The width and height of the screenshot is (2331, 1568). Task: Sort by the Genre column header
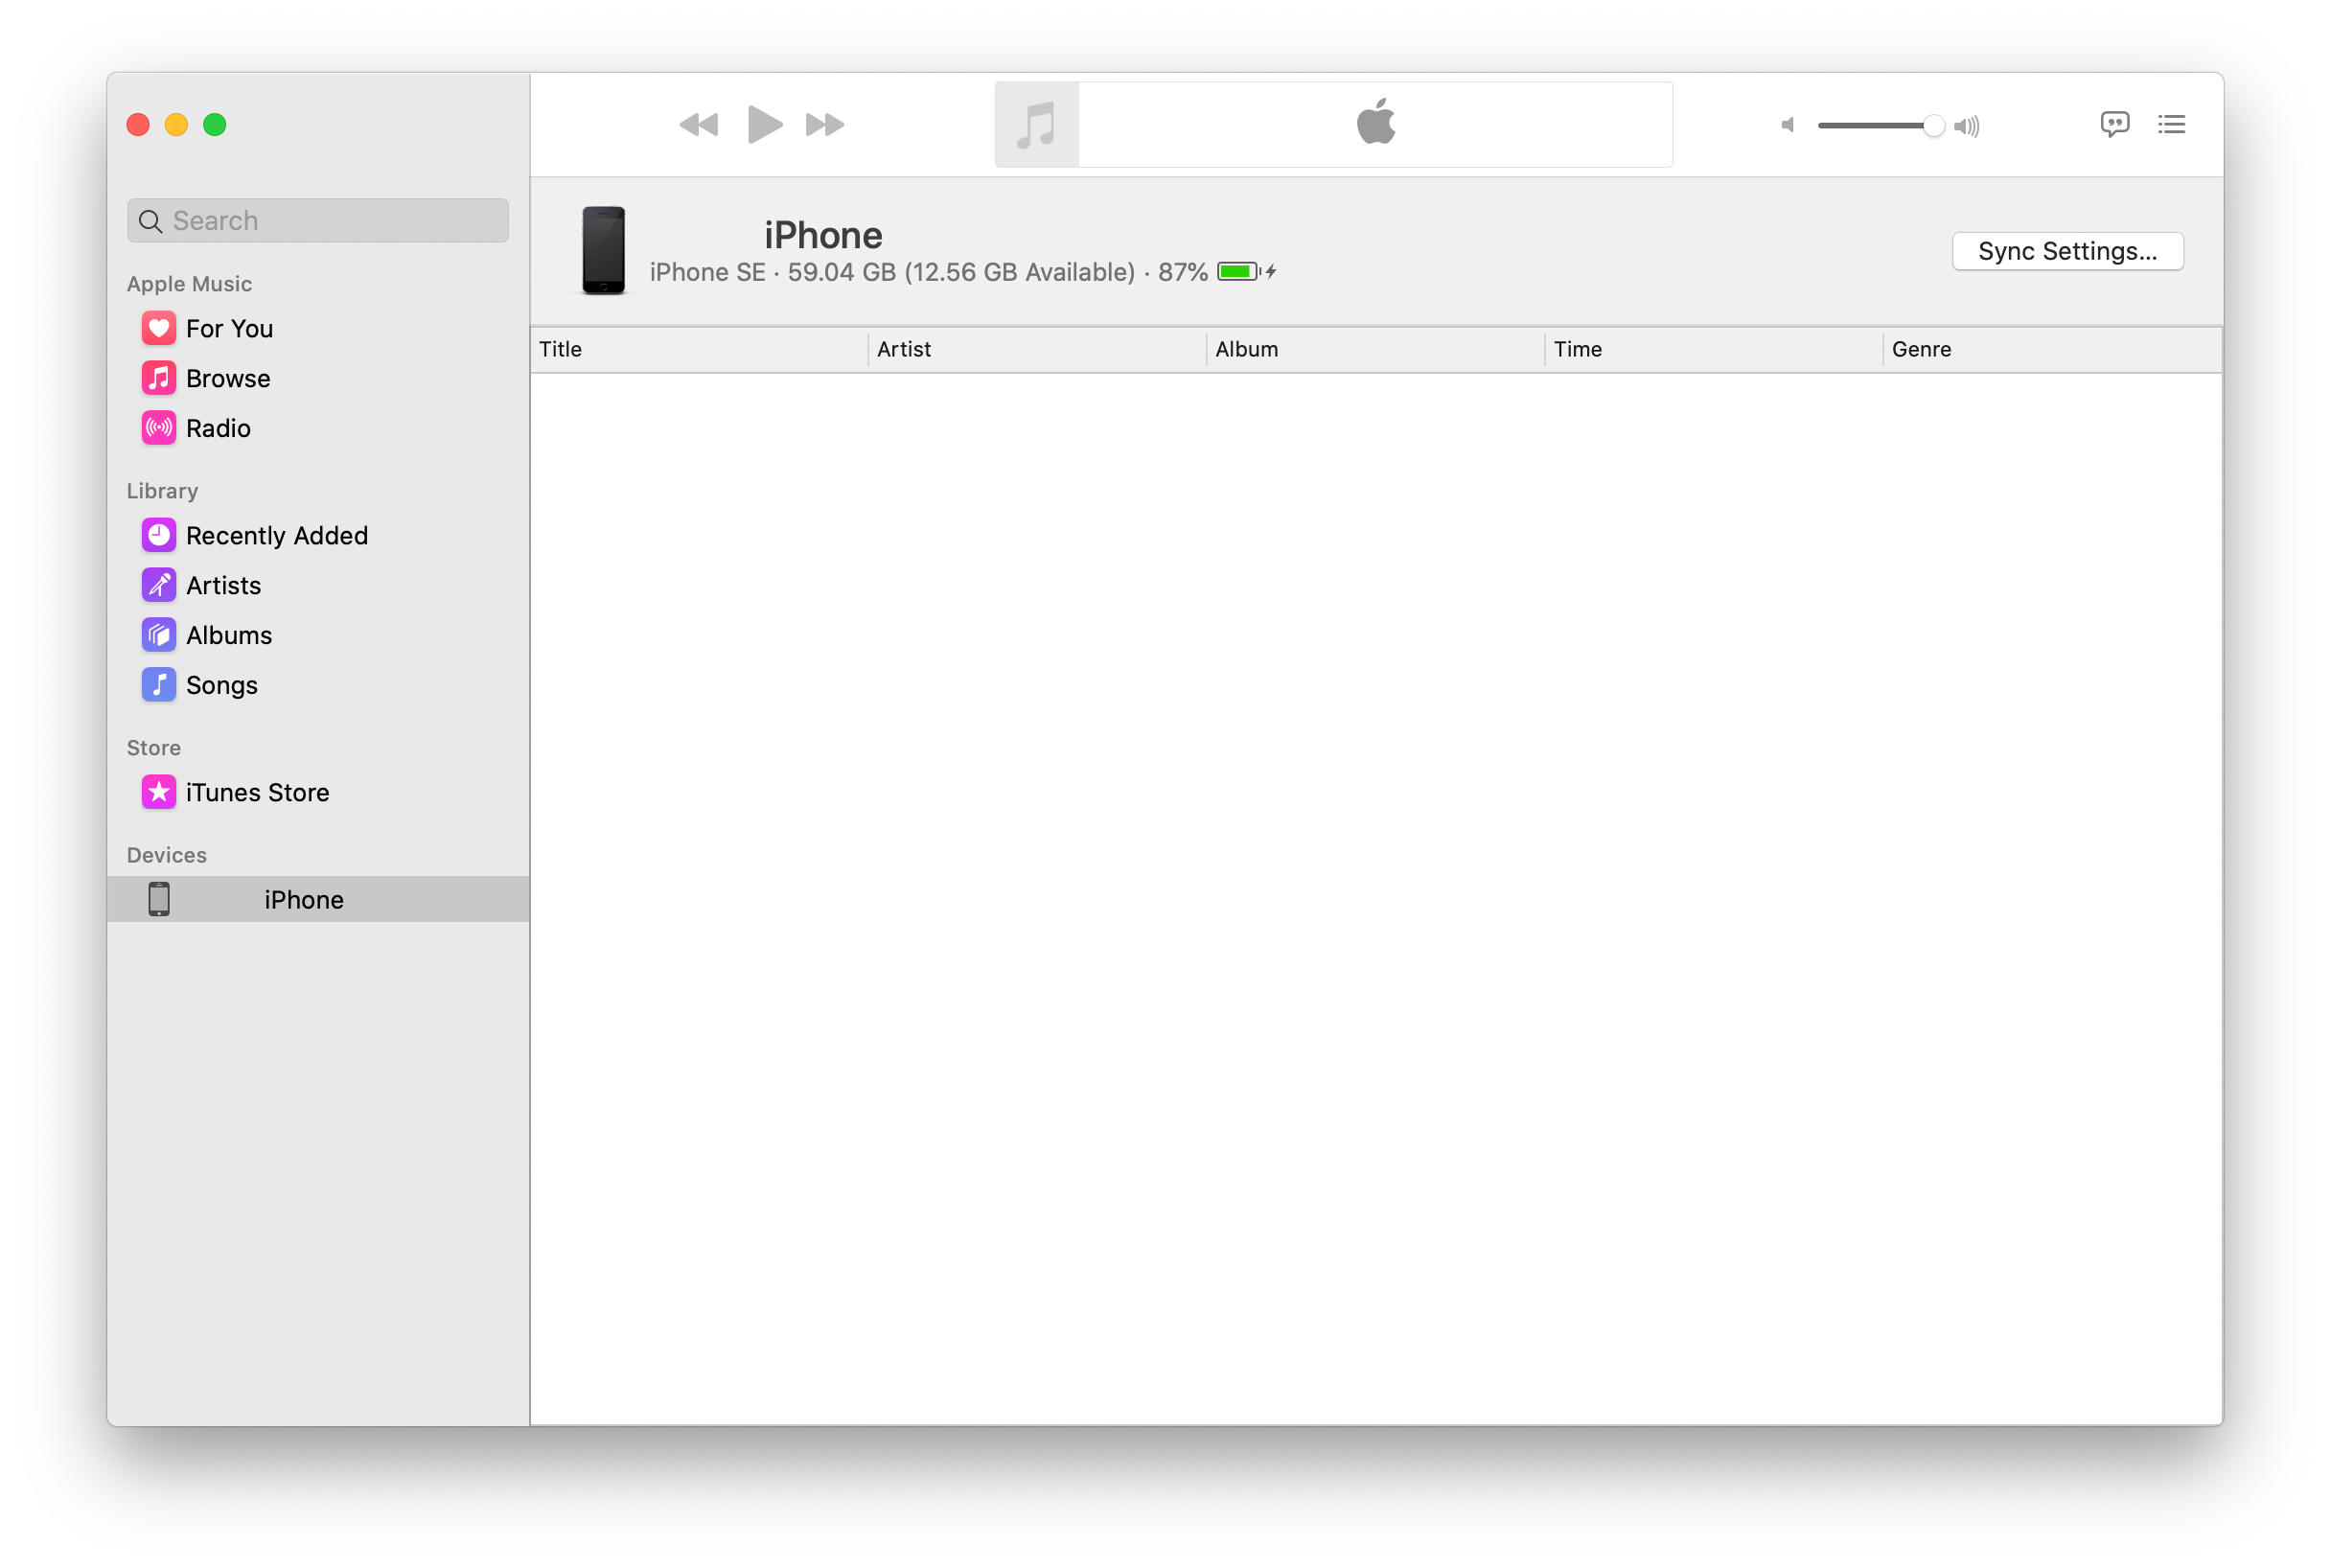pos(2052,350)
